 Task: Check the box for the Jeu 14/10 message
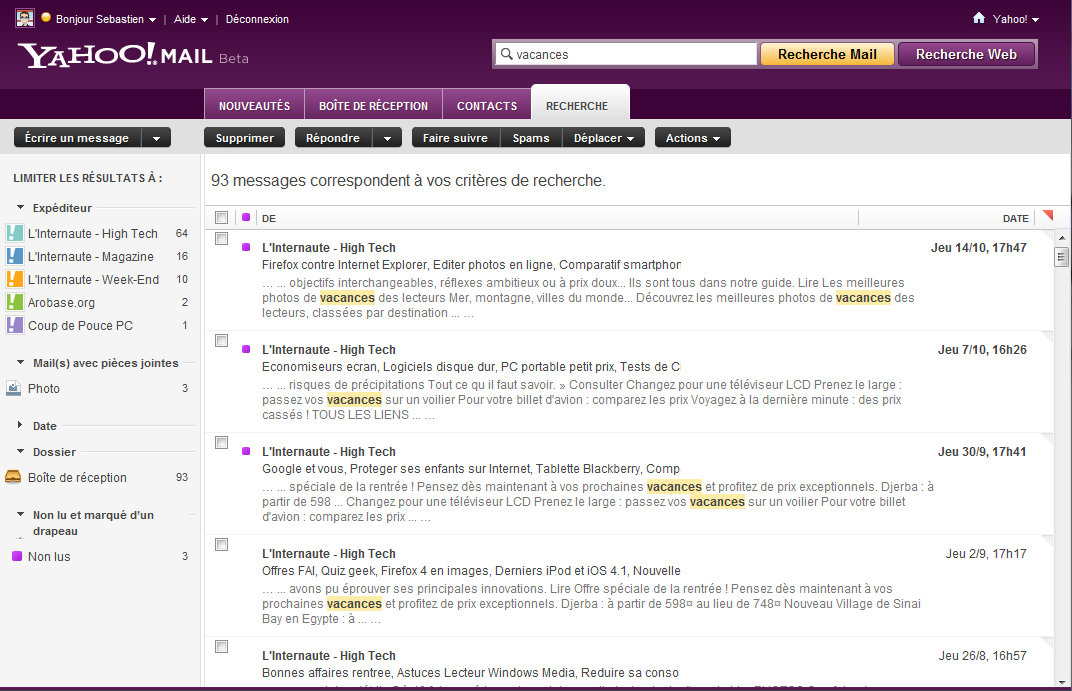(x=222, y=239)
